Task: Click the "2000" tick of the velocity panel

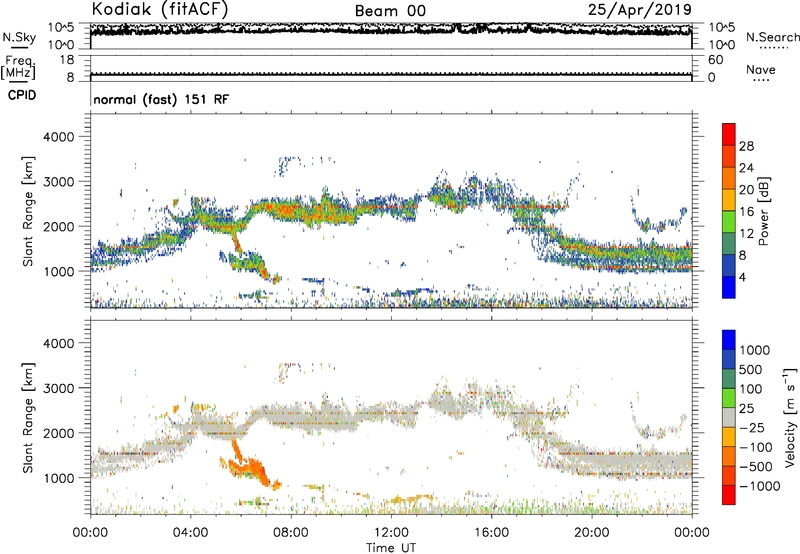Action: pyautogui.click(x=58, y=433)
